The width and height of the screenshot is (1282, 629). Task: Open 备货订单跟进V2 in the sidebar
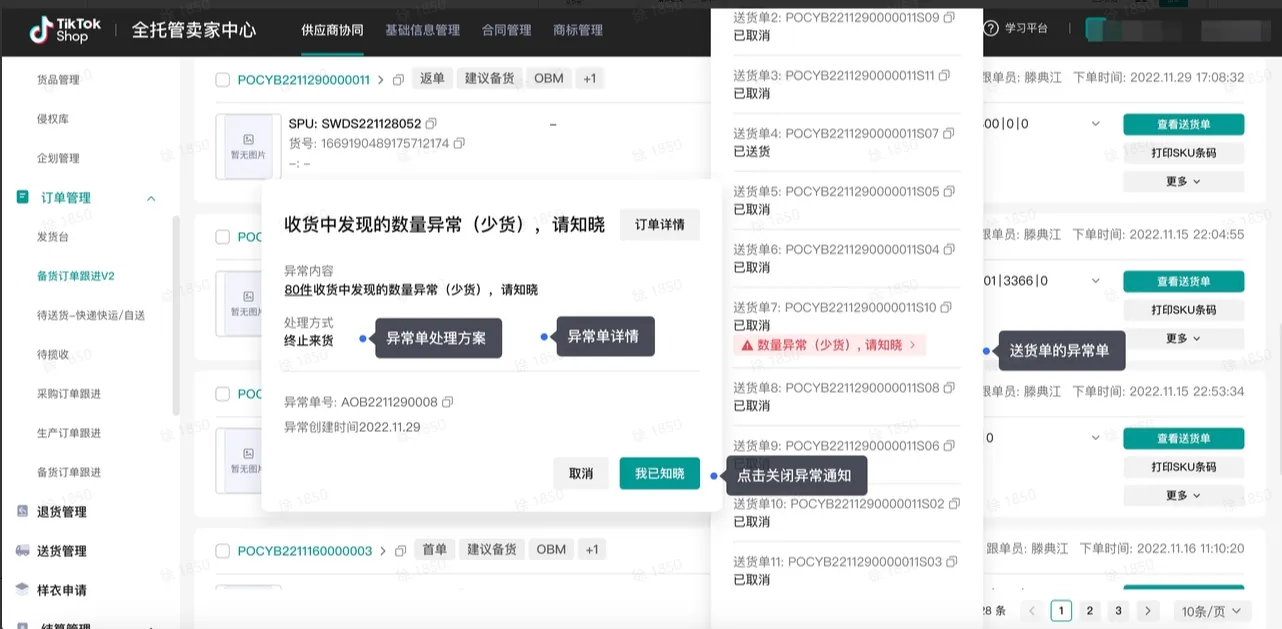coord(76,275)
